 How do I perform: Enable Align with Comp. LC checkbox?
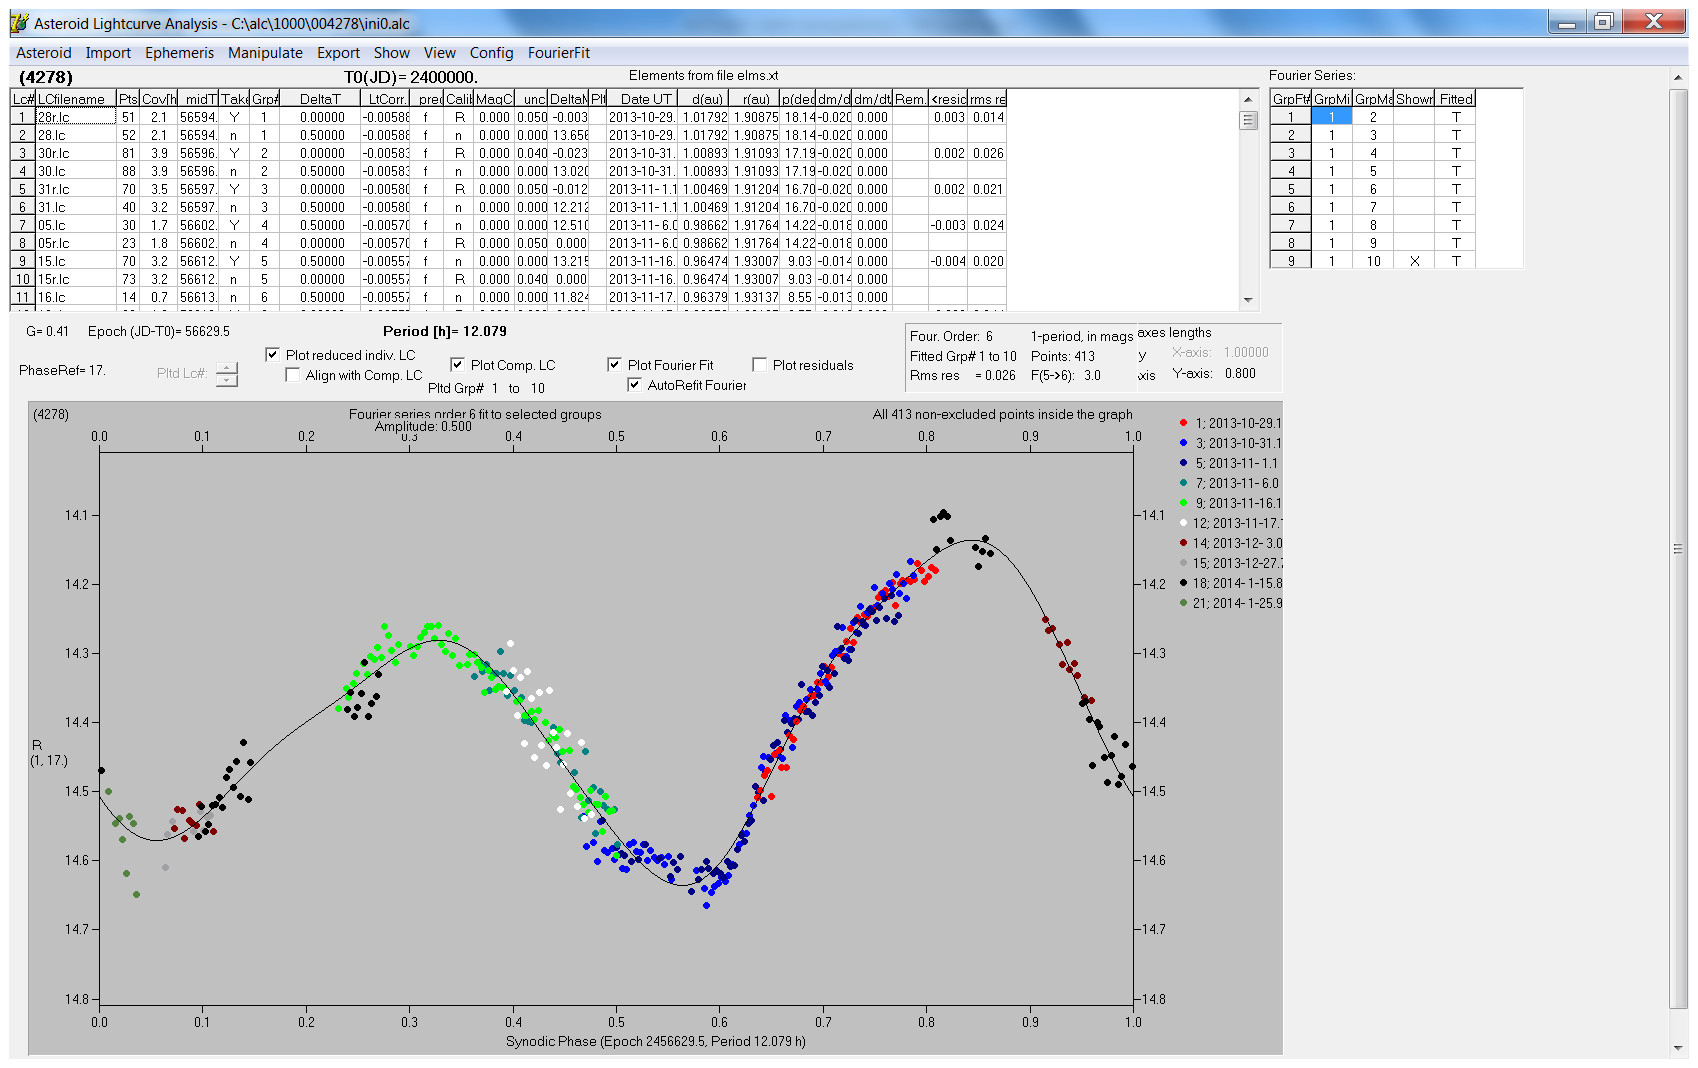click(292, 374)
